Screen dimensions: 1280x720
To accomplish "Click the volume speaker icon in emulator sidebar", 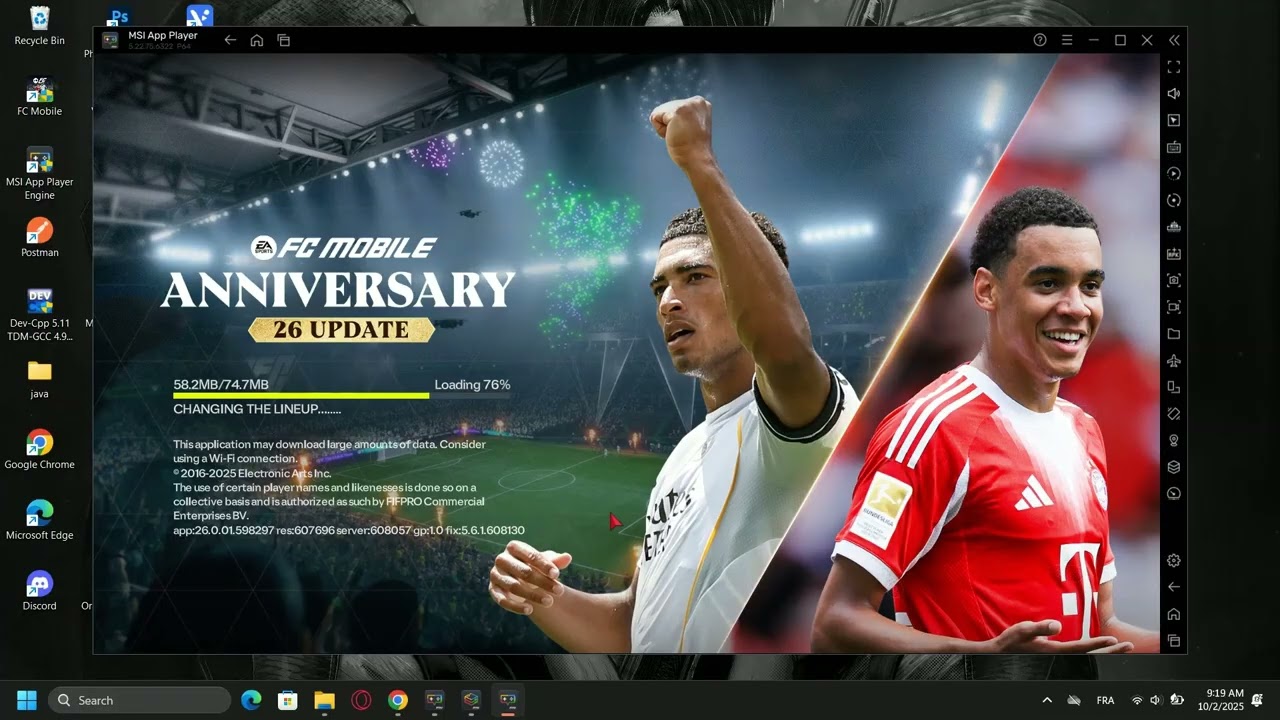I will click(x=1174, y=93).
